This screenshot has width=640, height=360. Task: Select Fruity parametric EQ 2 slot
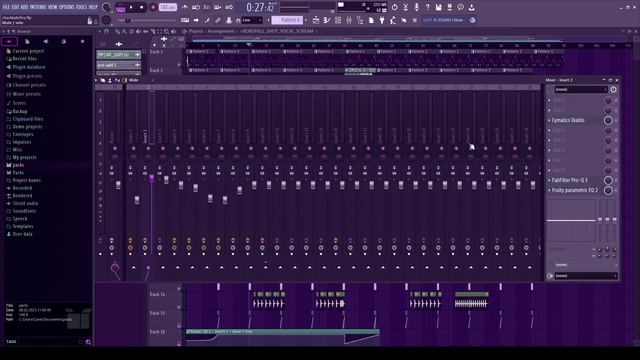click(x=574, y=190)
